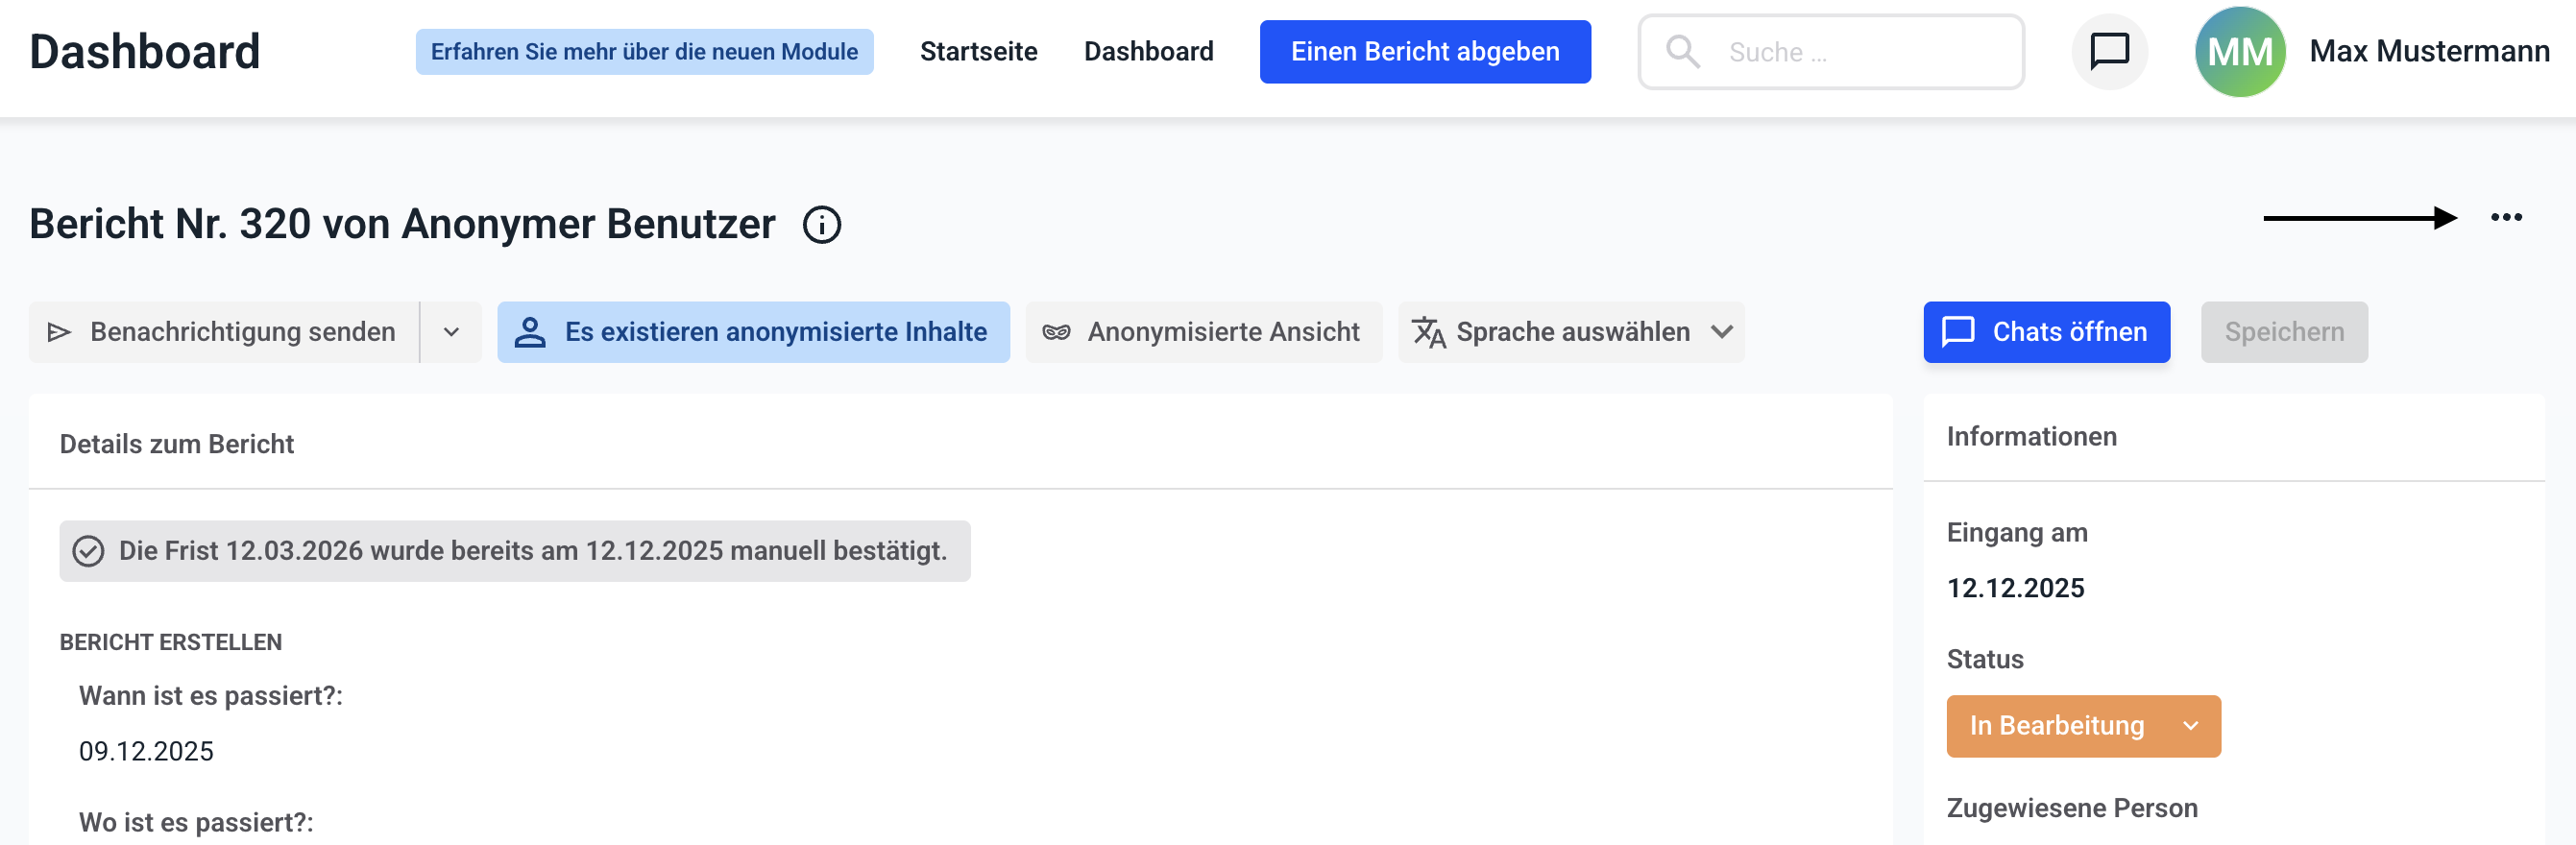Open the In Bearbeitung status dropdown
This screenshot has width=2576, height=845.
pos(2082,726)
